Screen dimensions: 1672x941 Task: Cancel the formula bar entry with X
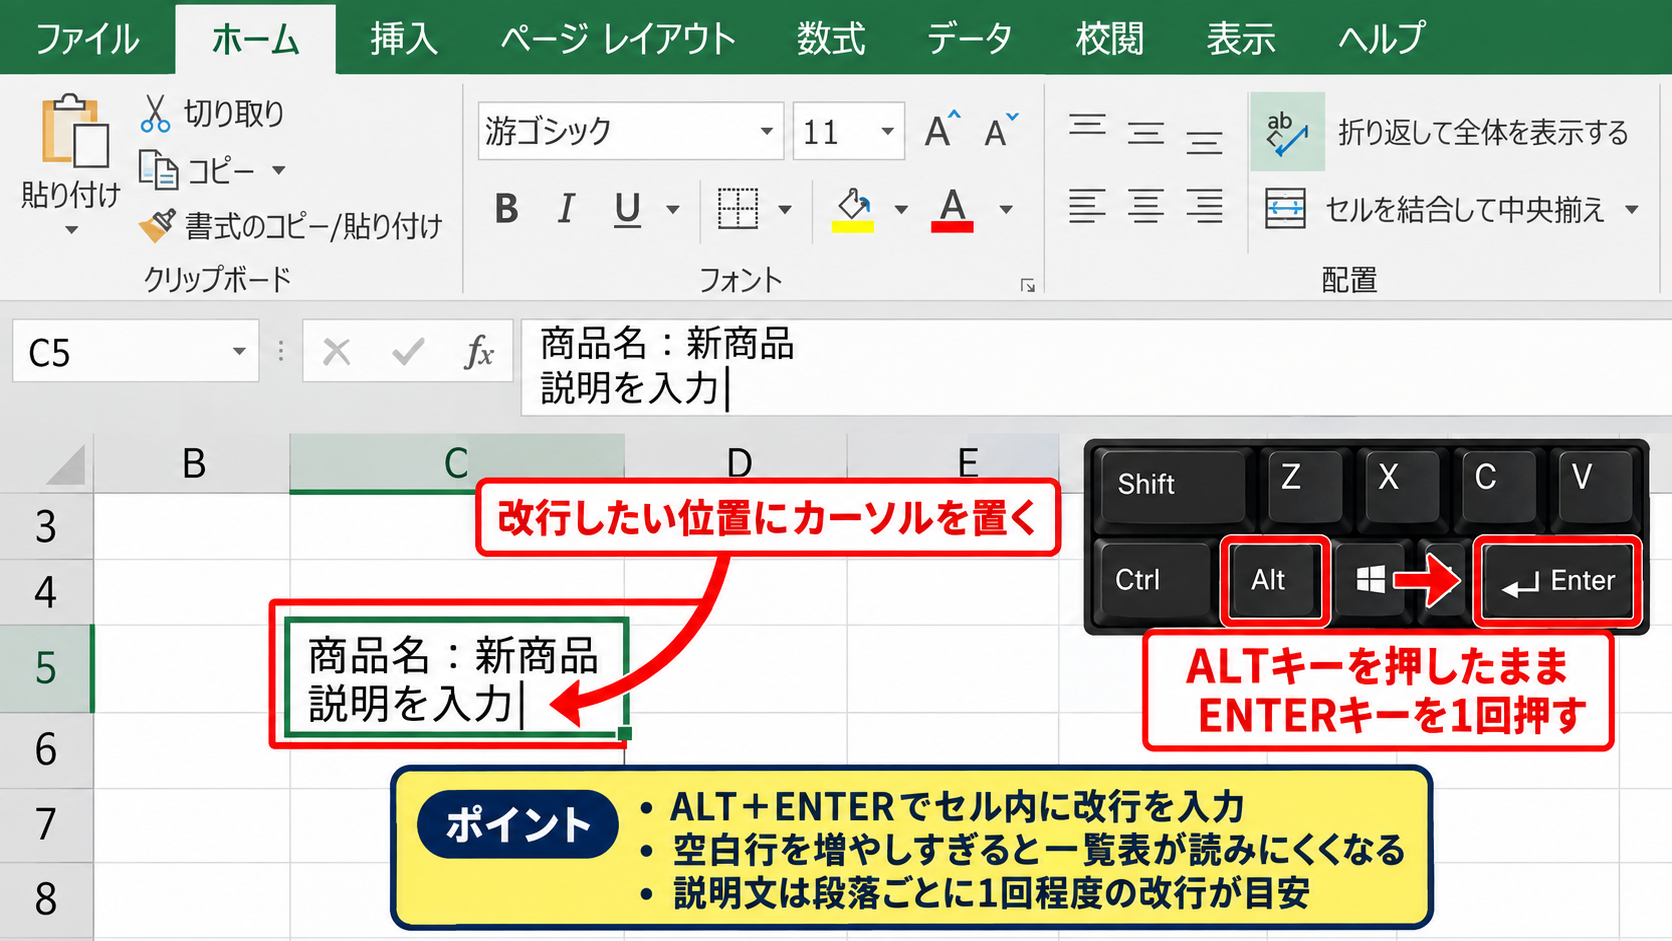tap(337, 352)
